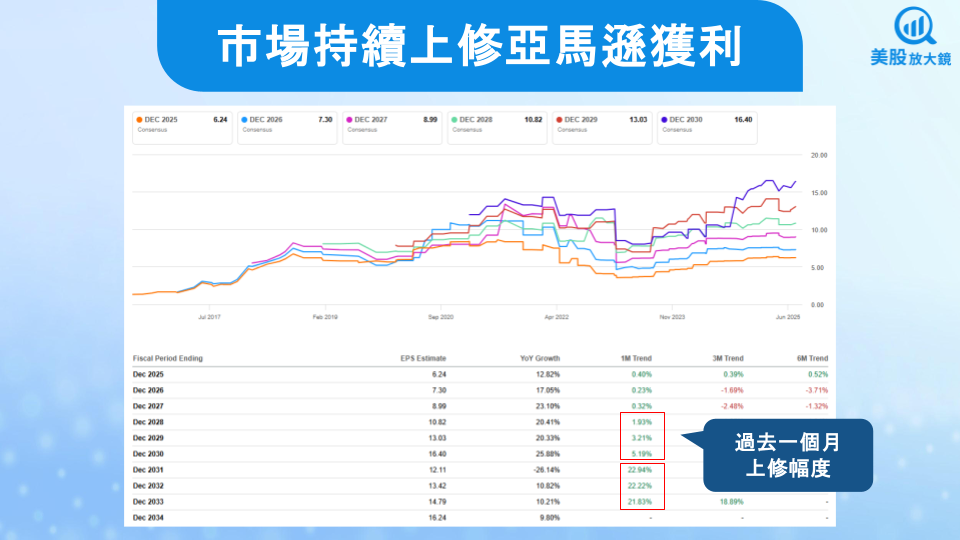Click the Apr 2022 x-axis label
Image resolution: width=960 pixels, height=540 pixels.
pos(557,317)
